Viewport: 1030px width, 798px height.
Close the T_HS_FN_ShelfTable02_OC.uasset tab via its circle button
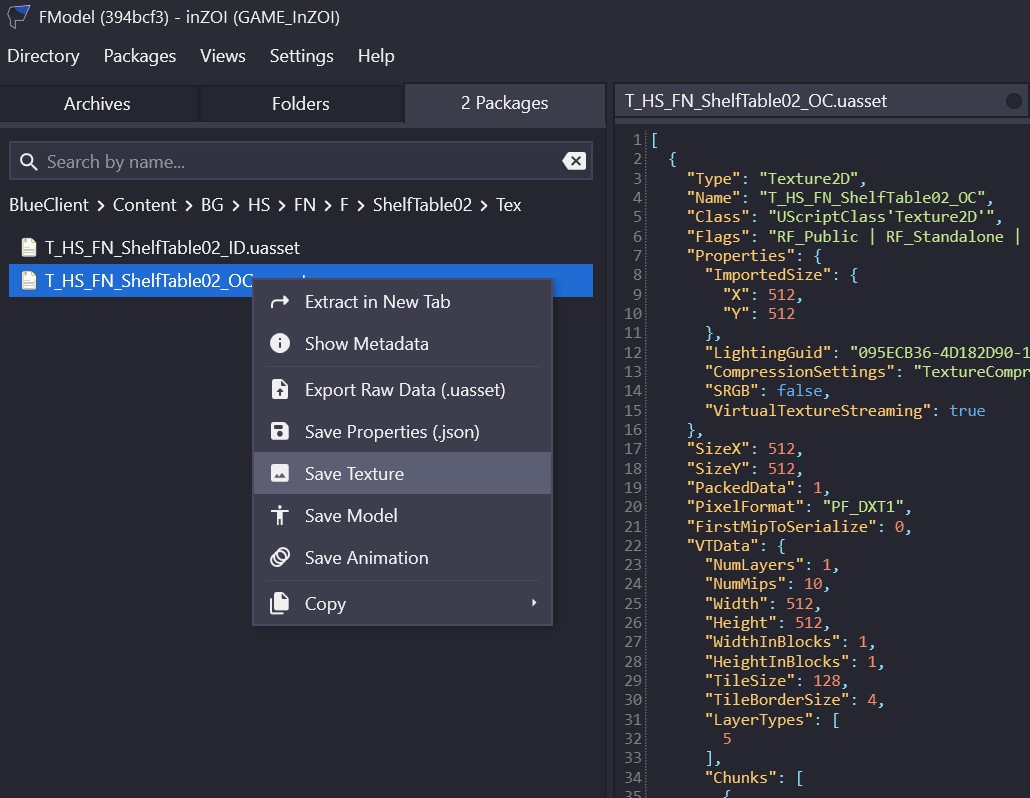(1014, 100)
